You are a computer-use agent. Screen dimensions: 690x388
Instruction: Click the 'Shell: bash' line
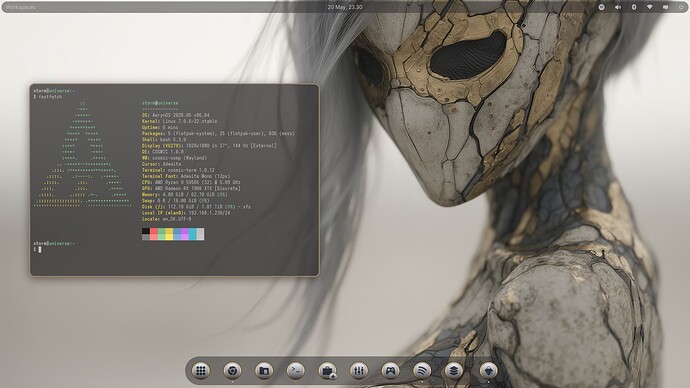[x=164, y=139]
